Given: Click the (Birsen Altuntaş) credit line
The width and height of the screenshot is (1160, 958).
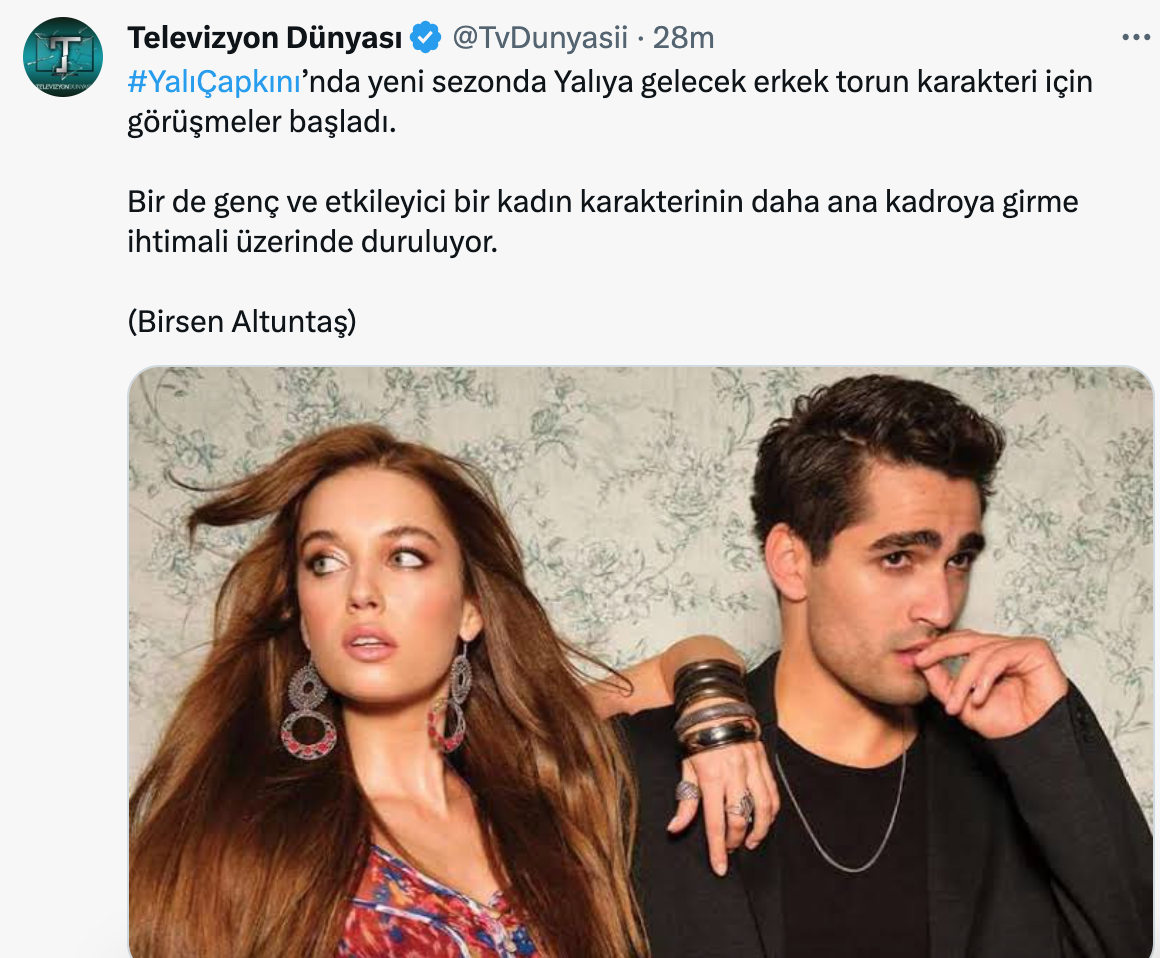Looking at the screenshot, I should pos(242,322).
